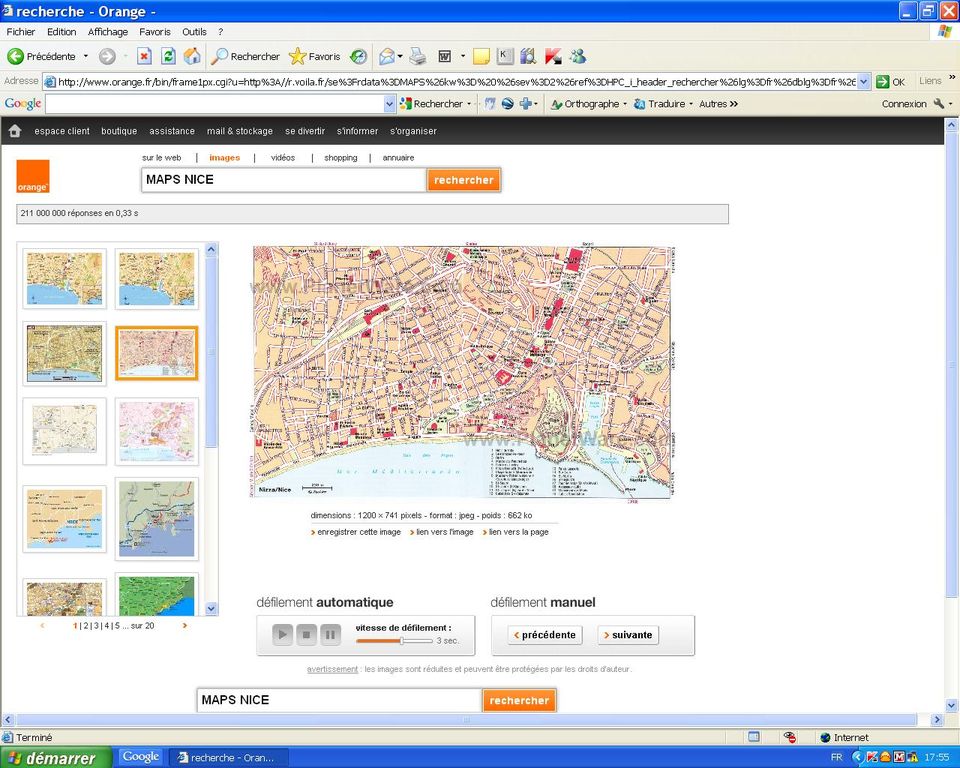Viewport: 960px width, 768px height.
Task: Click the Print icon in toolbar
Action: tap(417, 57)
